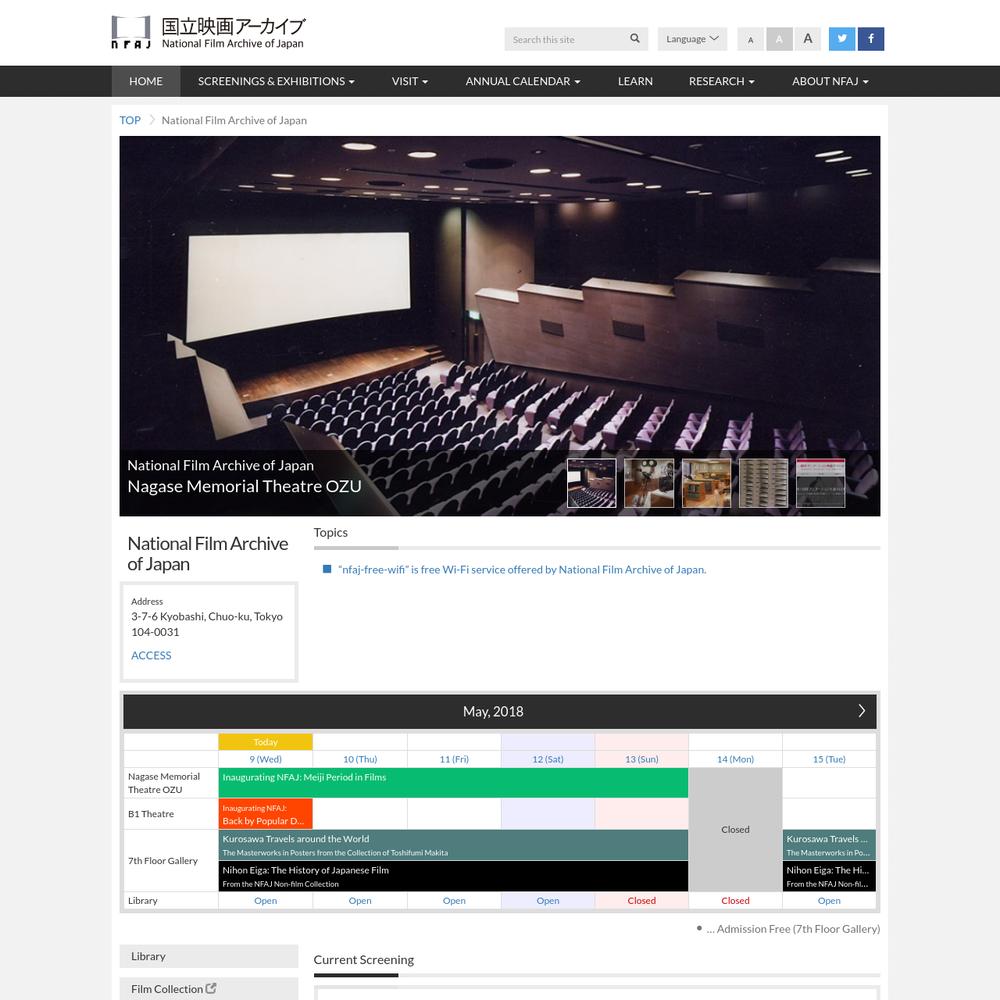Select the film camera slide thumbnail
The height and width of the screenshot is (1000, 1000).
649,483
